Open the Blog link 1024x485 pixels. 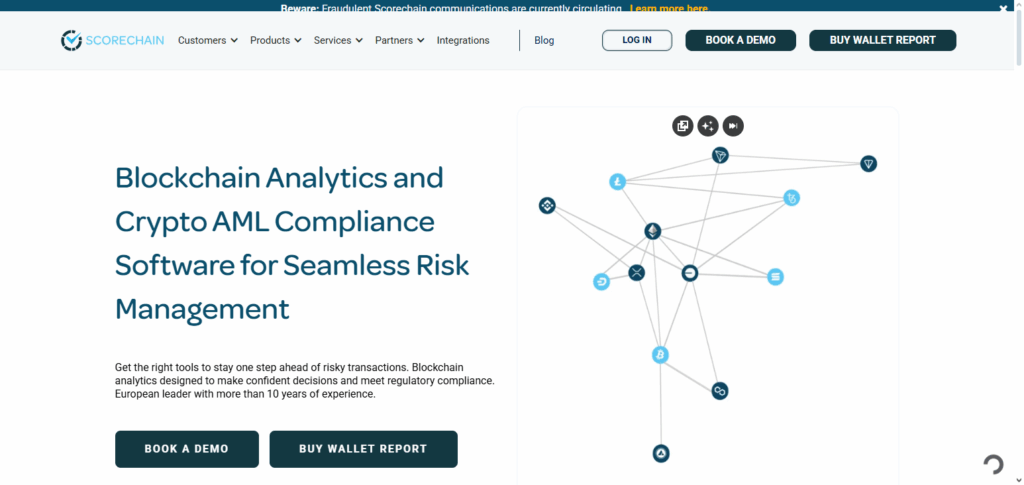[x=544, y=41]
